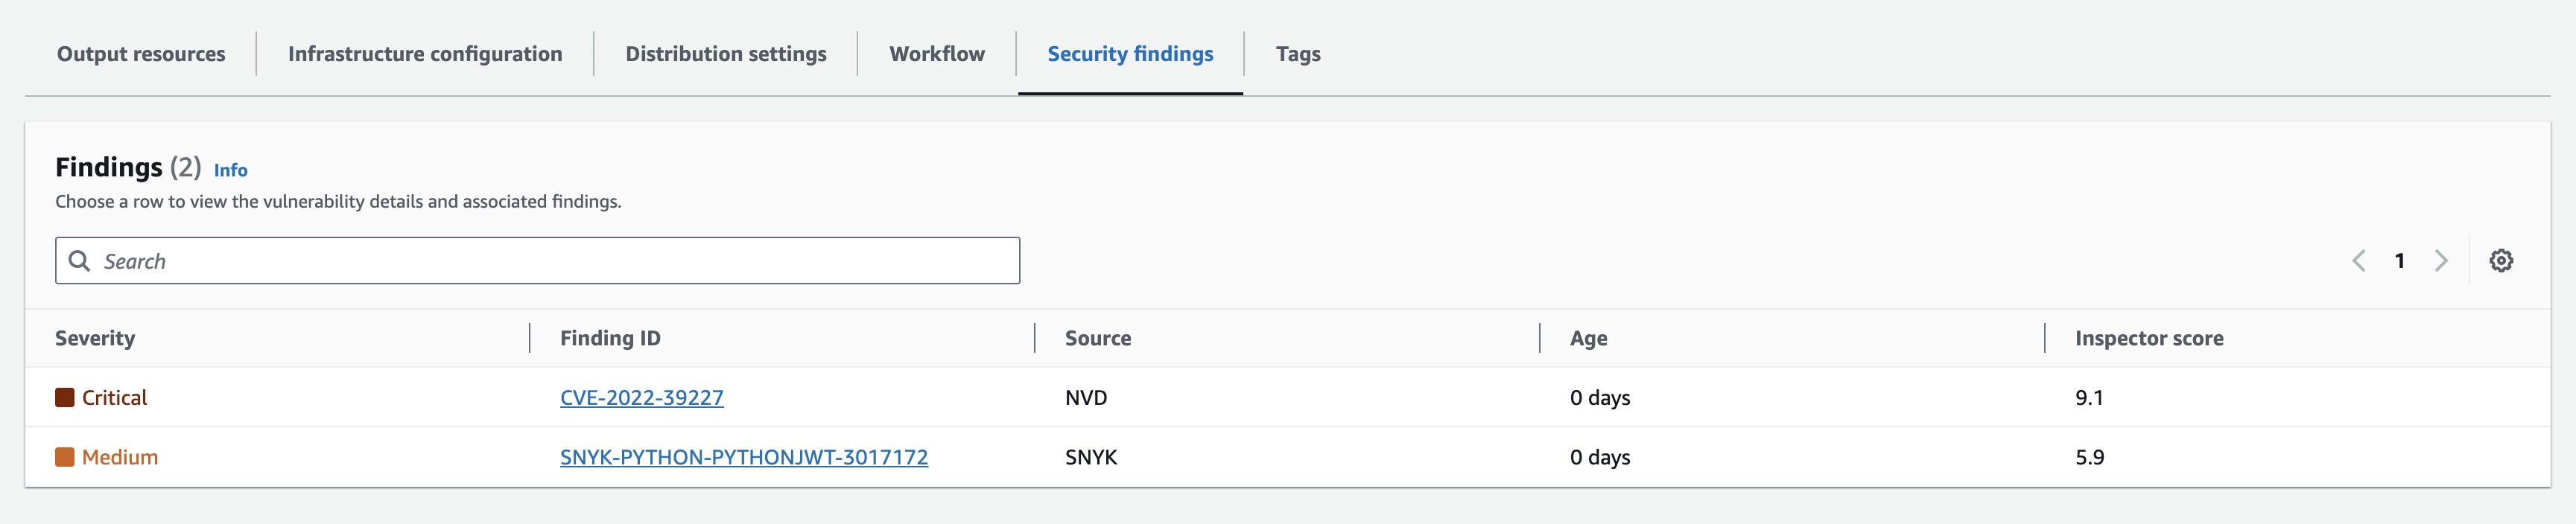This screenshot has width=2576, height=524.
Task: Open the Distribution settings tab
Action: point(724,54)
